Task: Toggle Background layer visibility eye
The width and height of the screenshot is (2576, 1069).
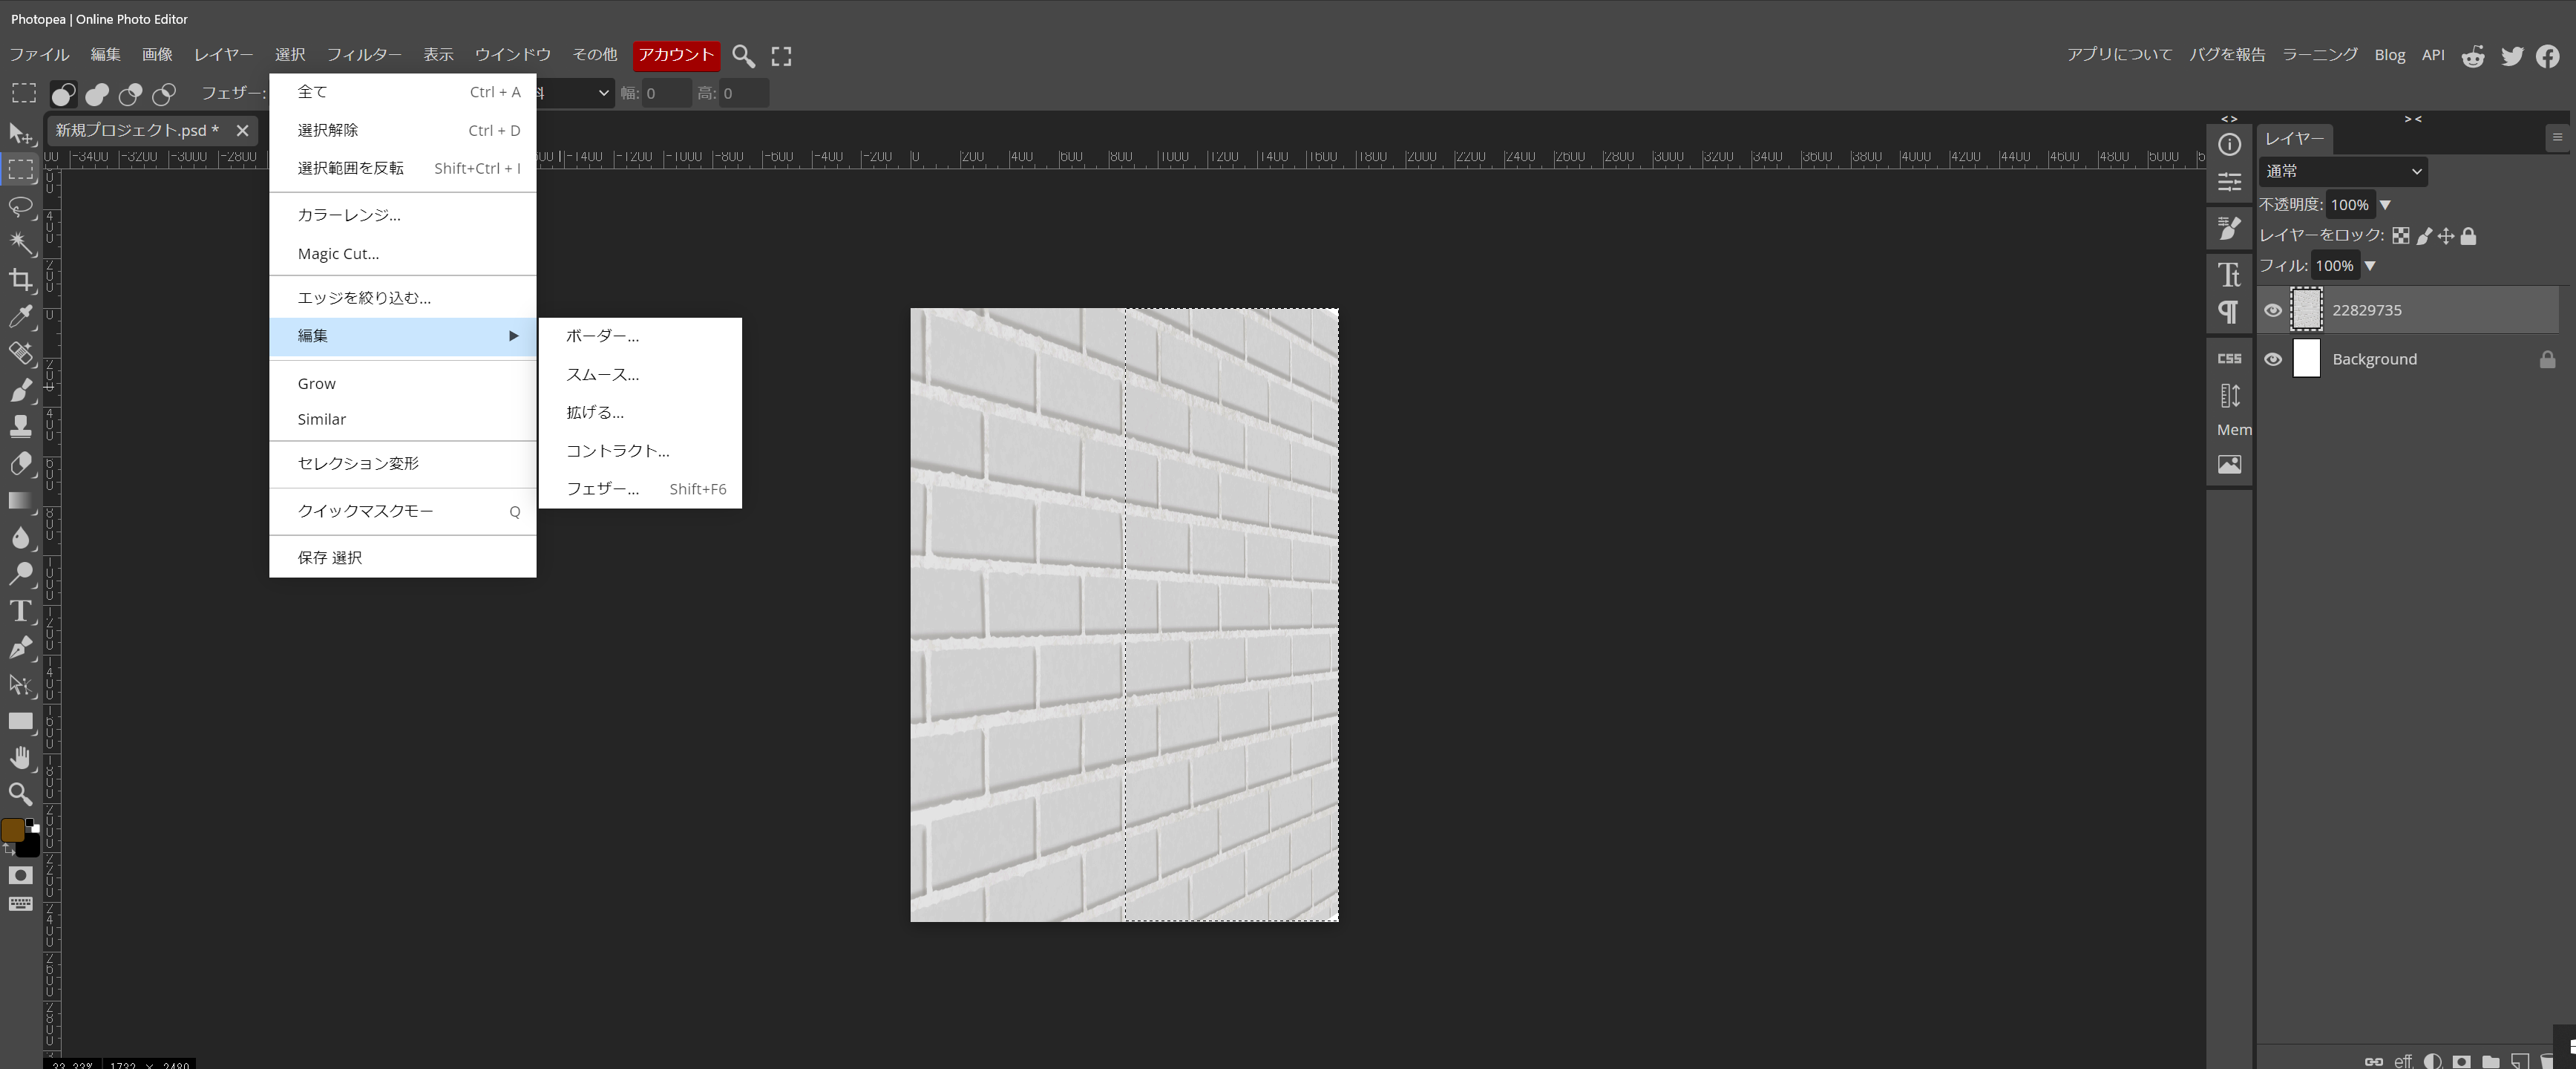Action: click(x=2273, y=359)
